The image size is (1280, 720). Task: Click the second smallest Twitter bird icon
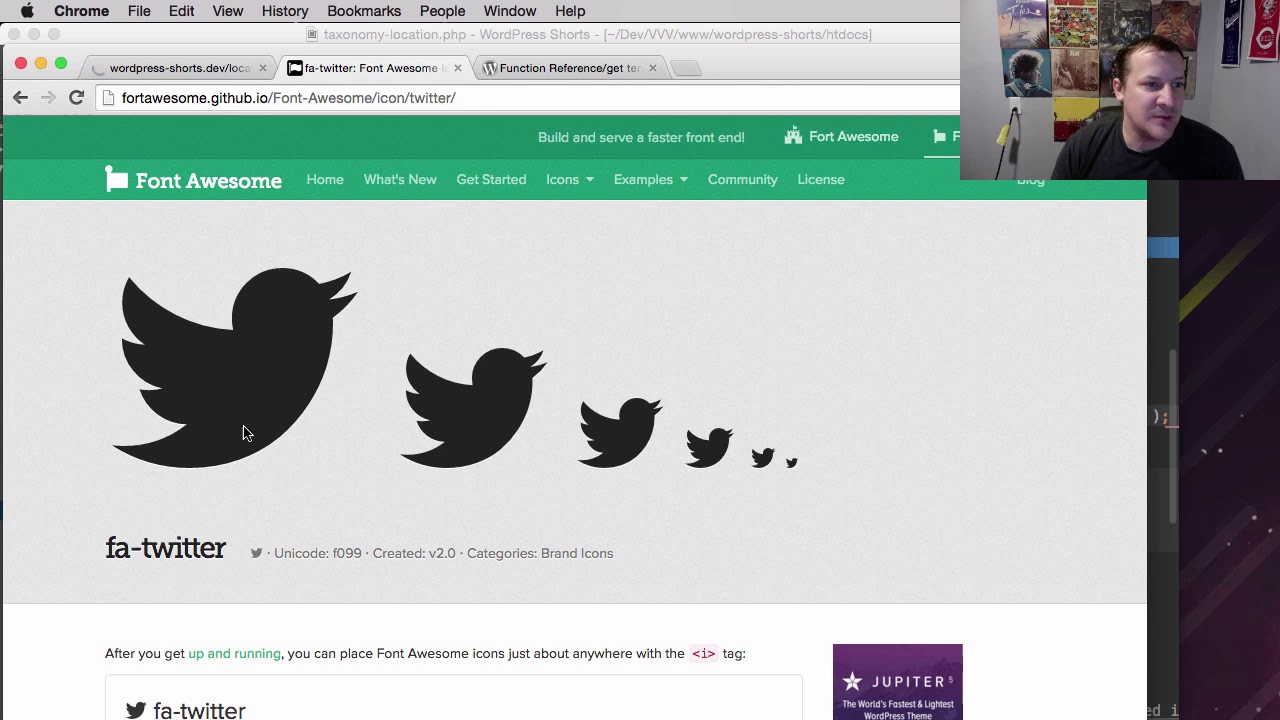pos(763,458)
